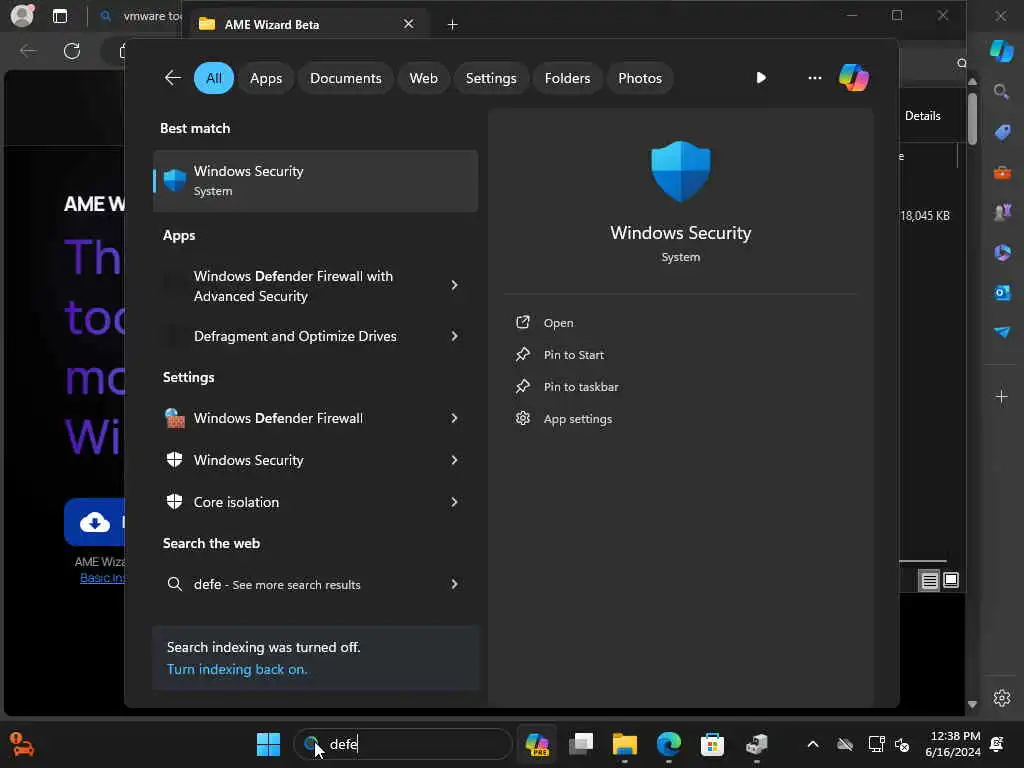
Task: Switch to the Settings filter tab
Action: pyautogui.click(x=490, y=78)
